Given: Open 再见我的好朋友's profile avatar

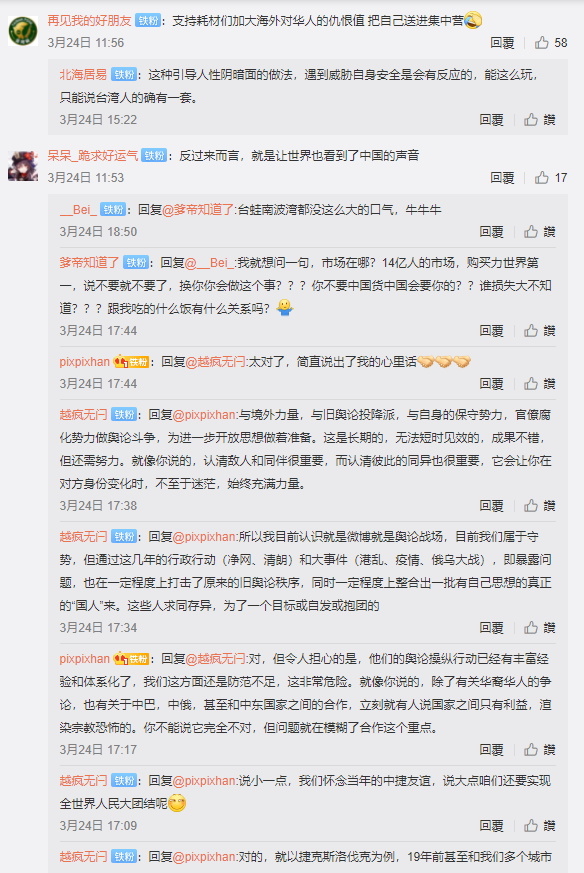Looking at the screenshot, I should pos(23,31).
